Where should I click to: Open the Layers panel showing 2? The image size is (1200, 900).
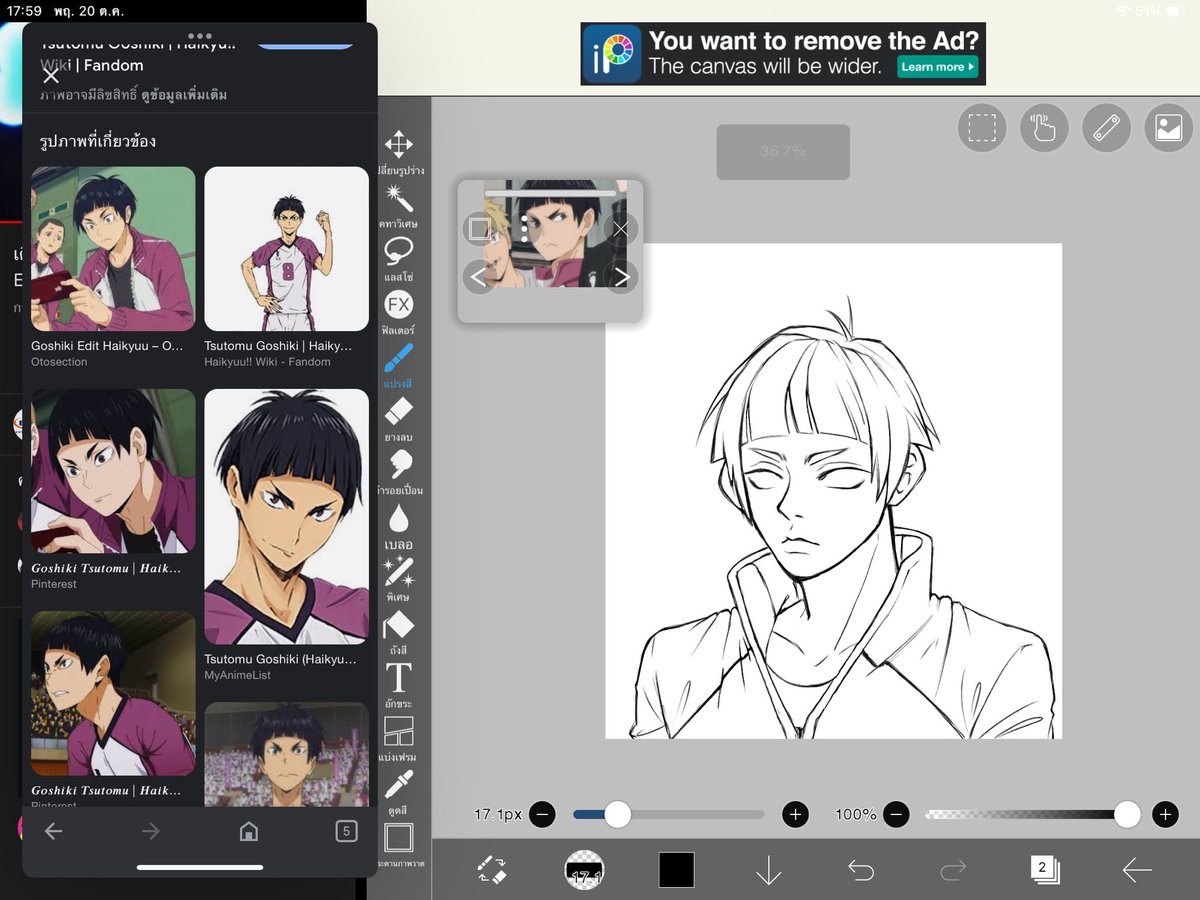pyautogui.click(x=1044, y=869)
